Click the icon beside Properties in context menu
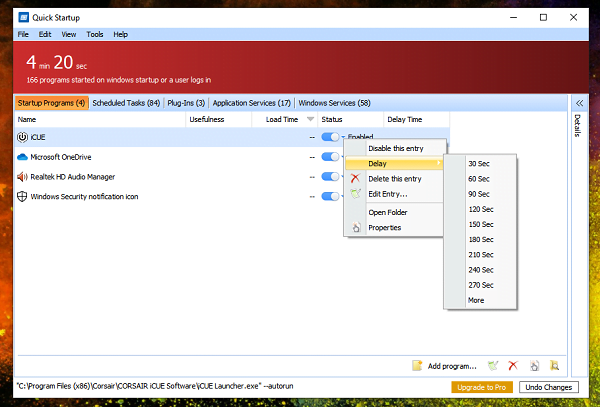The width and height of the screenshot is (600, 407). [356, 227]
